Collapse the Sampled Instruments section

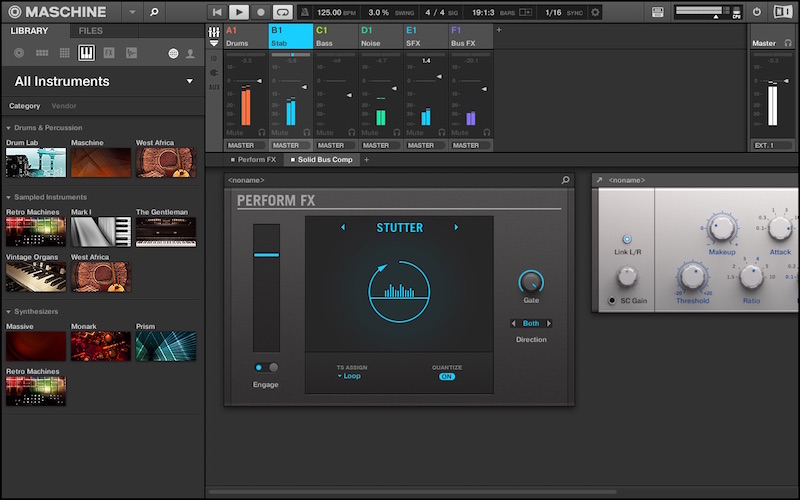pyautogui.click(x=9, y=197)
